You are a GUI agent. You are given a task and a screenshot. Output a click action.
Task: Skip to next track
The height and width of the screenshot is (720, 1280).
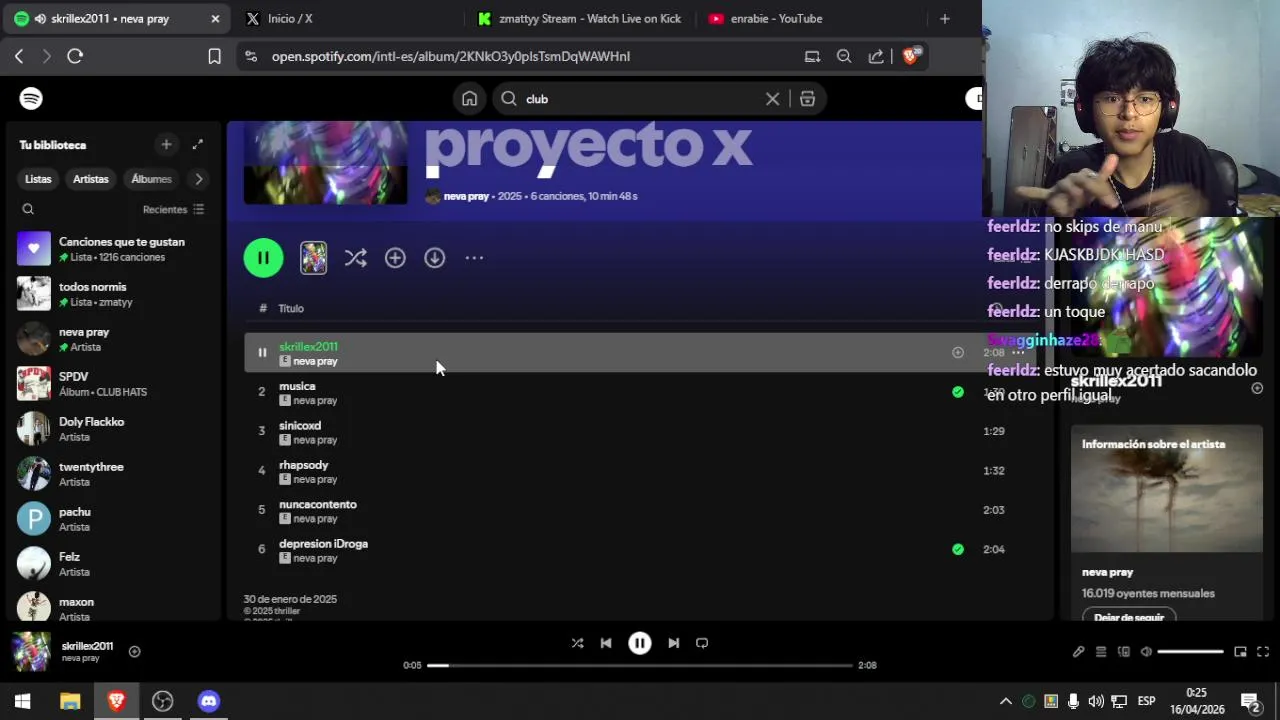[674, 643]
